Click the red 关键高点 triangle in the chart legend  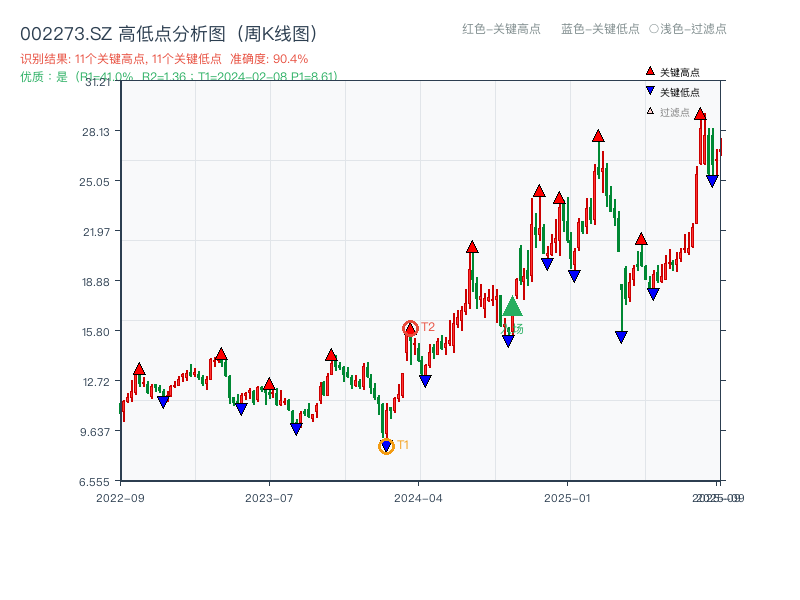point(650,71)
